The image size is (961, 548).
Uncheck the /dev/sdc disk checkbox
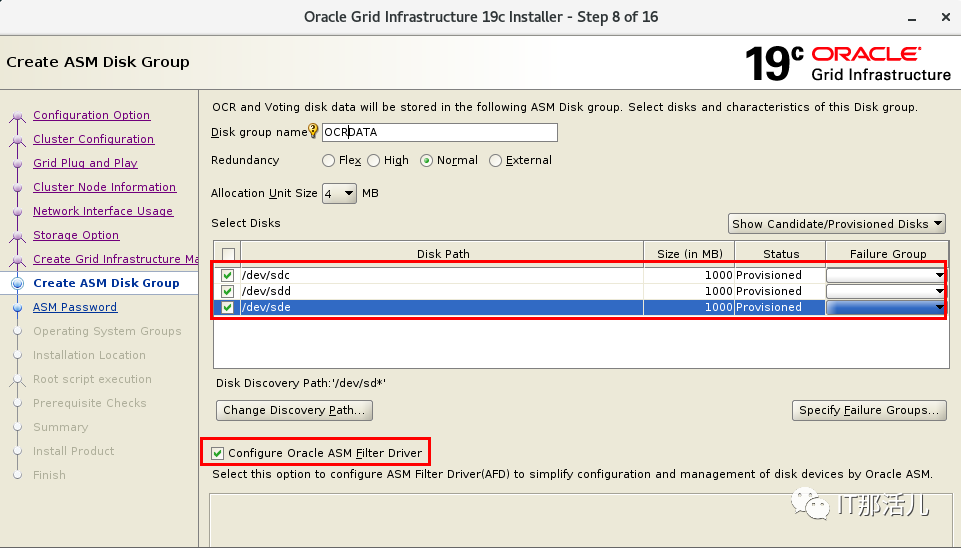click(227, 275)
